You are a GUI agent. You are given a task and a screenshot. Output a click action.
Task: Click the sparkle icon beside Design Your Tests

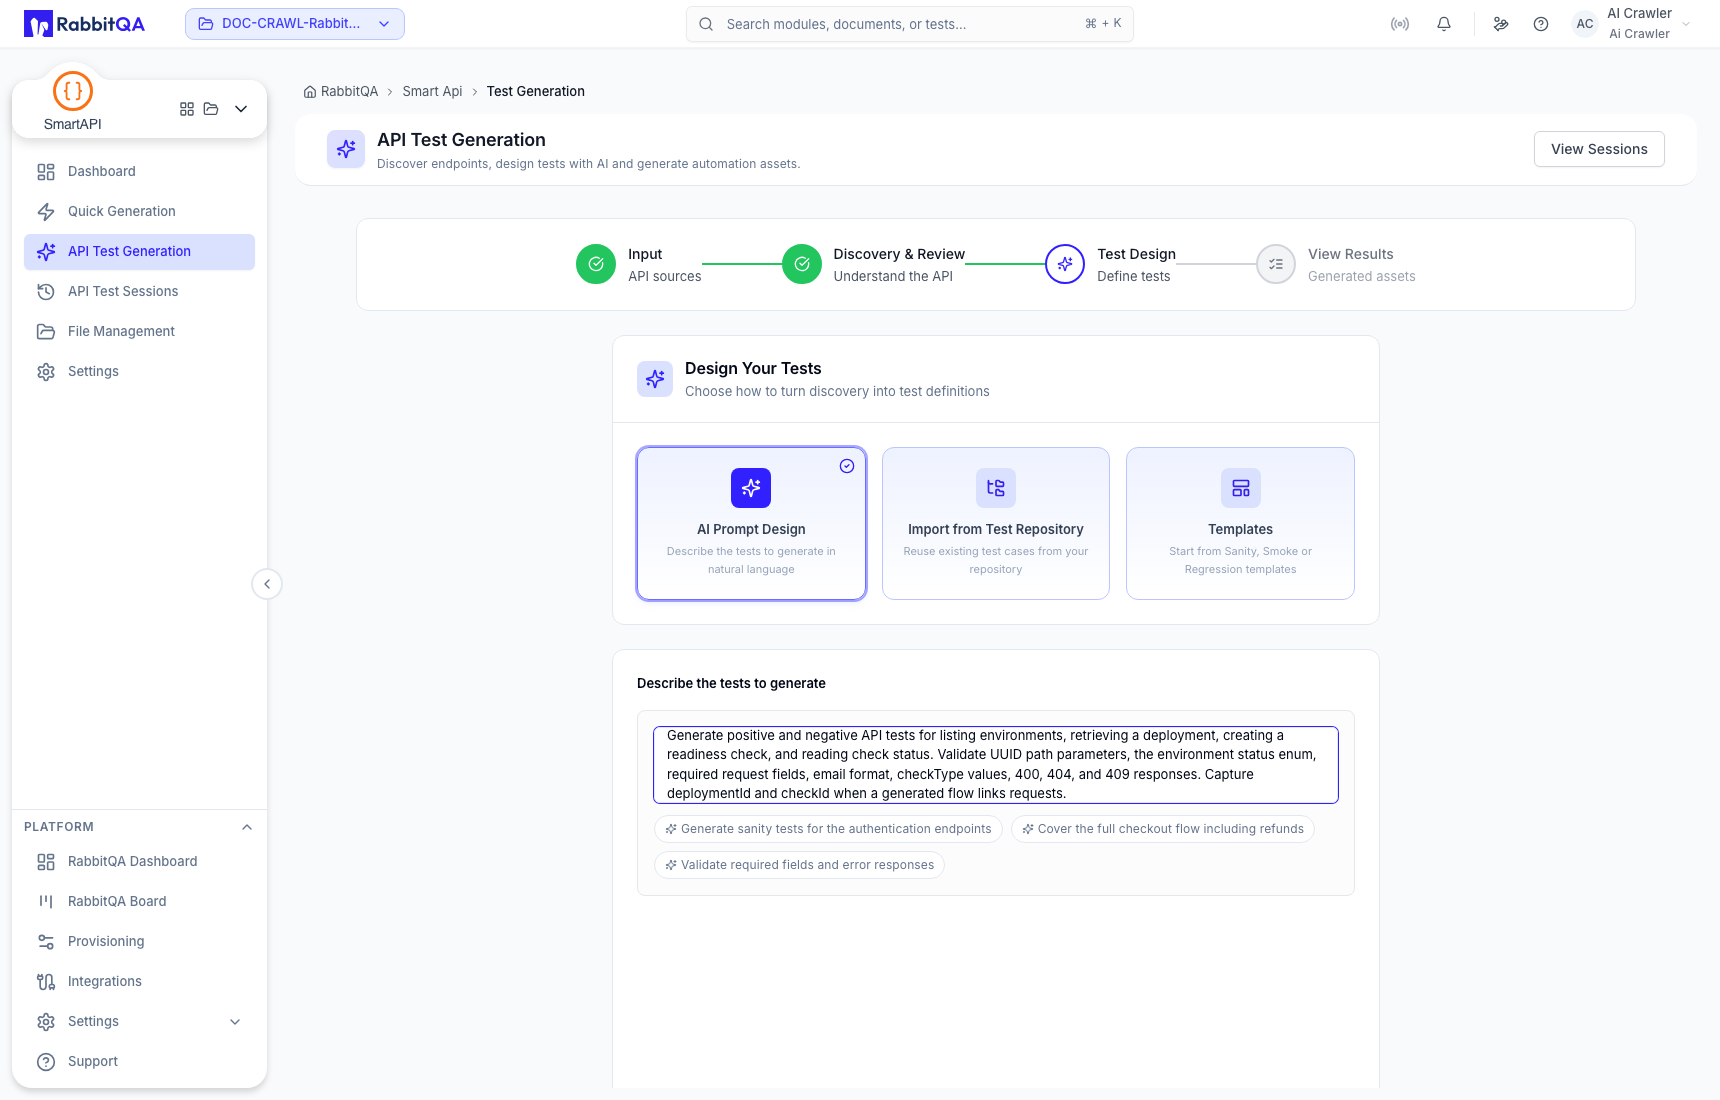pos(655,379)
